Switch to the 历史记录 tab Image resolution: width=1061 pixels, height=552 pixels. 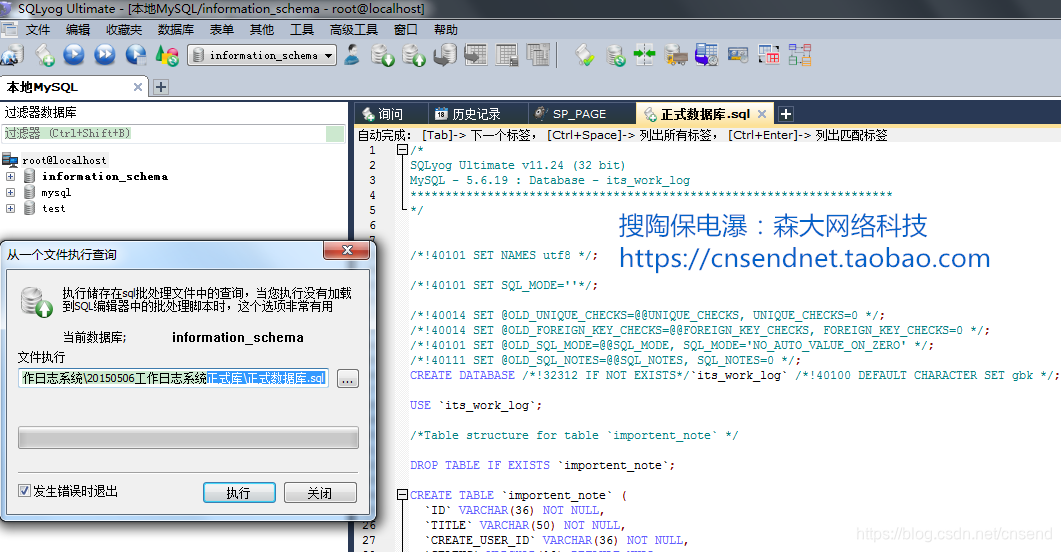pos(476,114)
